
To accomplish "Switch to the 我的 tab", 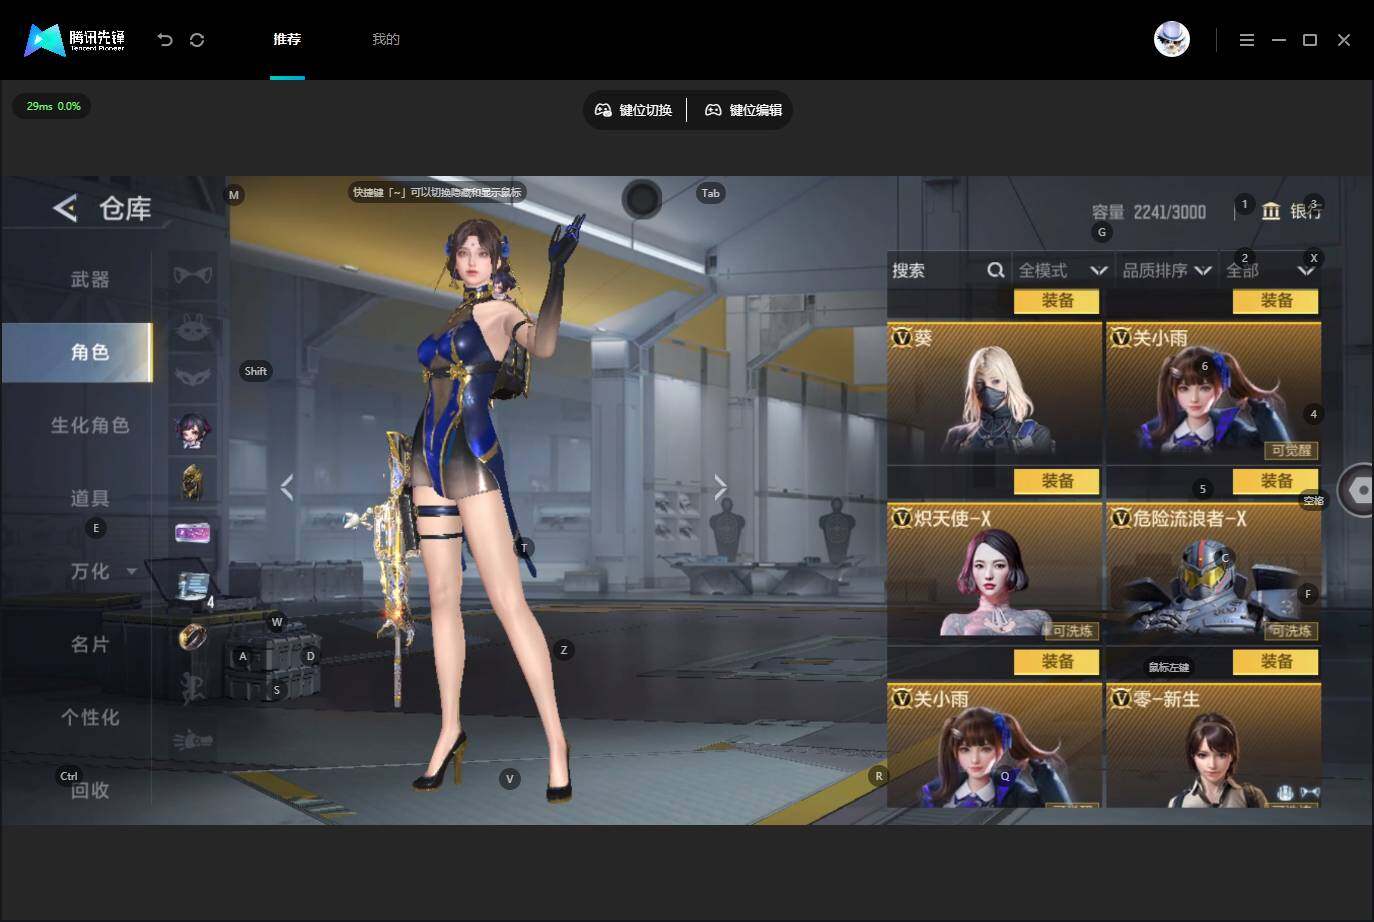I will (x=386, y=40).
